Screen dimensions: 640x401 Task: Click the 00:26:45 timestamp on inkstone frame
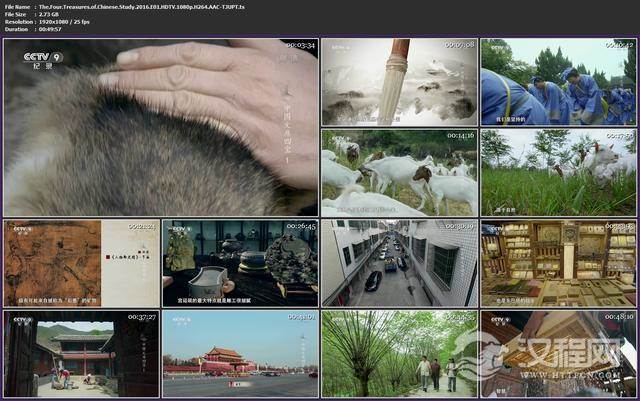(x=300, y=226)
